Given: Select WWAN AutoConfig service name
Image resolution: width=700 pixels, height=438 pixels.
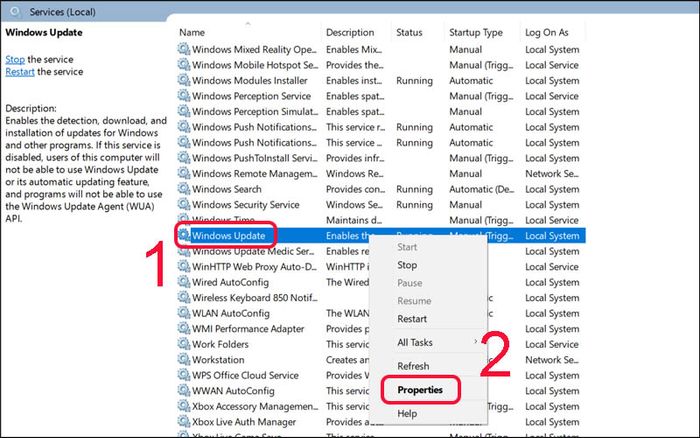Looking at the screenshot, I should point(233,391).
